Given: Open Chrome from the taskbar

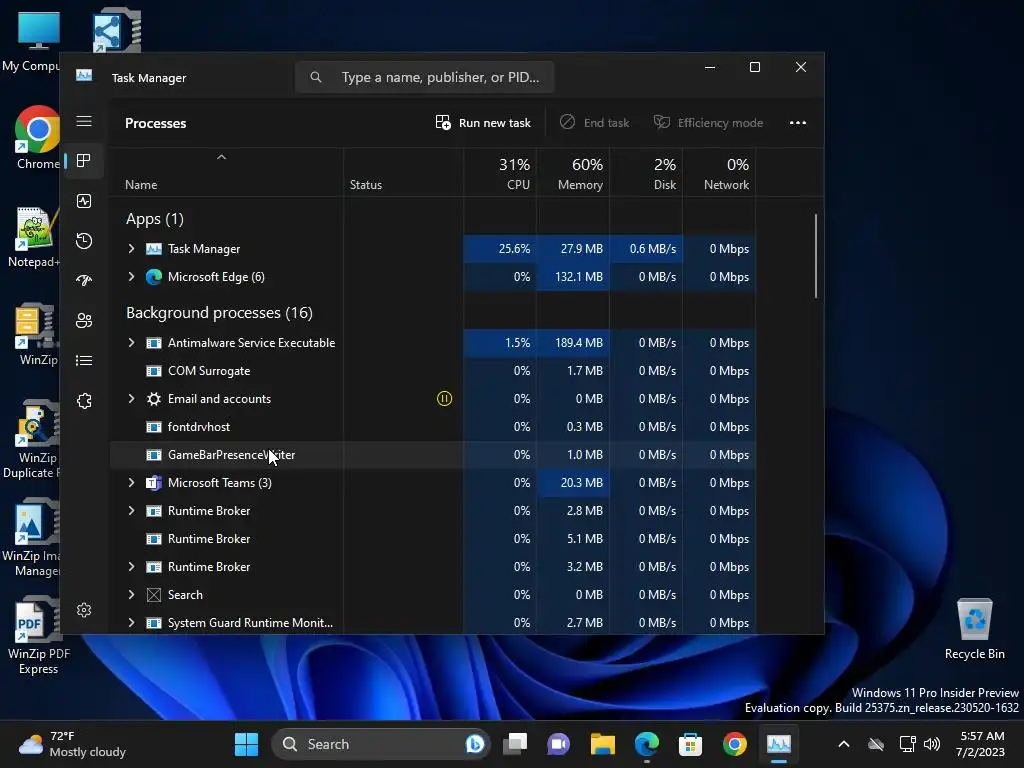Looking at the screenshot, I should (735, 744).
